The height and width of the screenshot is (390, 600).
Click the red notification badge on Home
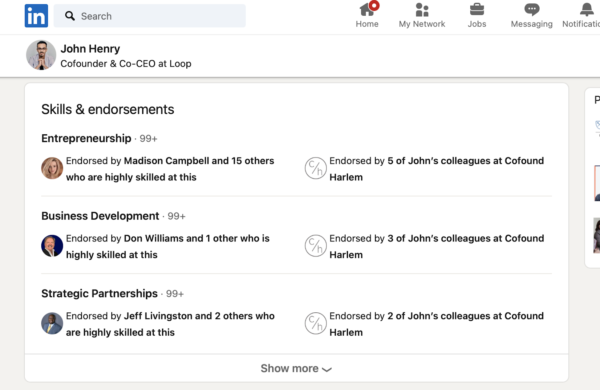[374, 6]
